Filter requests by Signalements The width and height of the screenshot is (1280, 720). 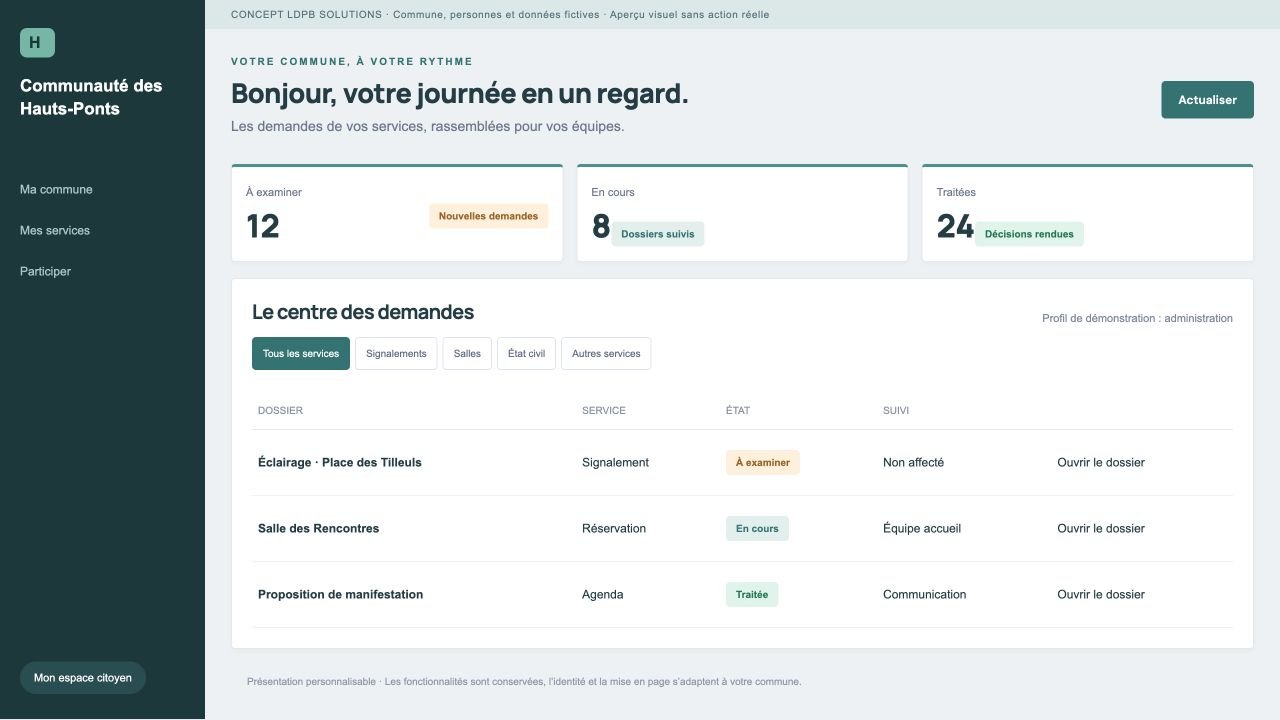(x=396, y=354)
